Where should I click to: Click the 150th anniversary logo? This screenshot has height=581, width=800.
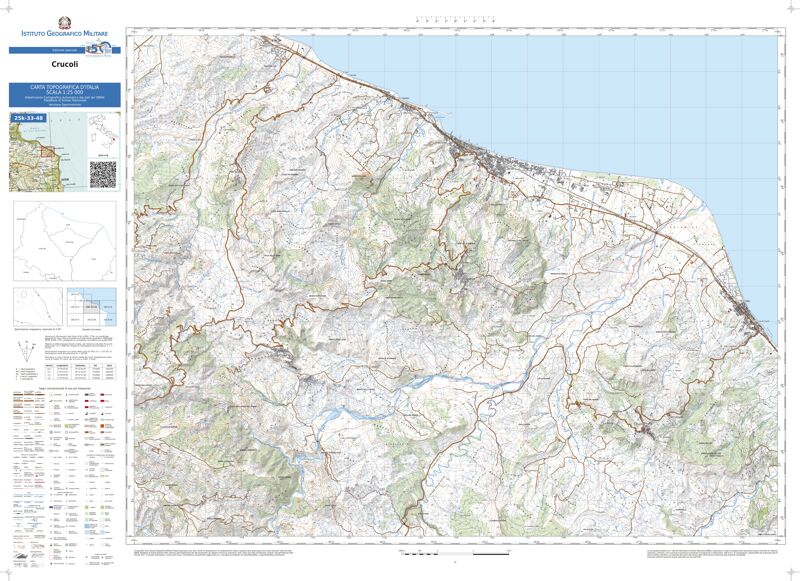(x=97, y=48)
